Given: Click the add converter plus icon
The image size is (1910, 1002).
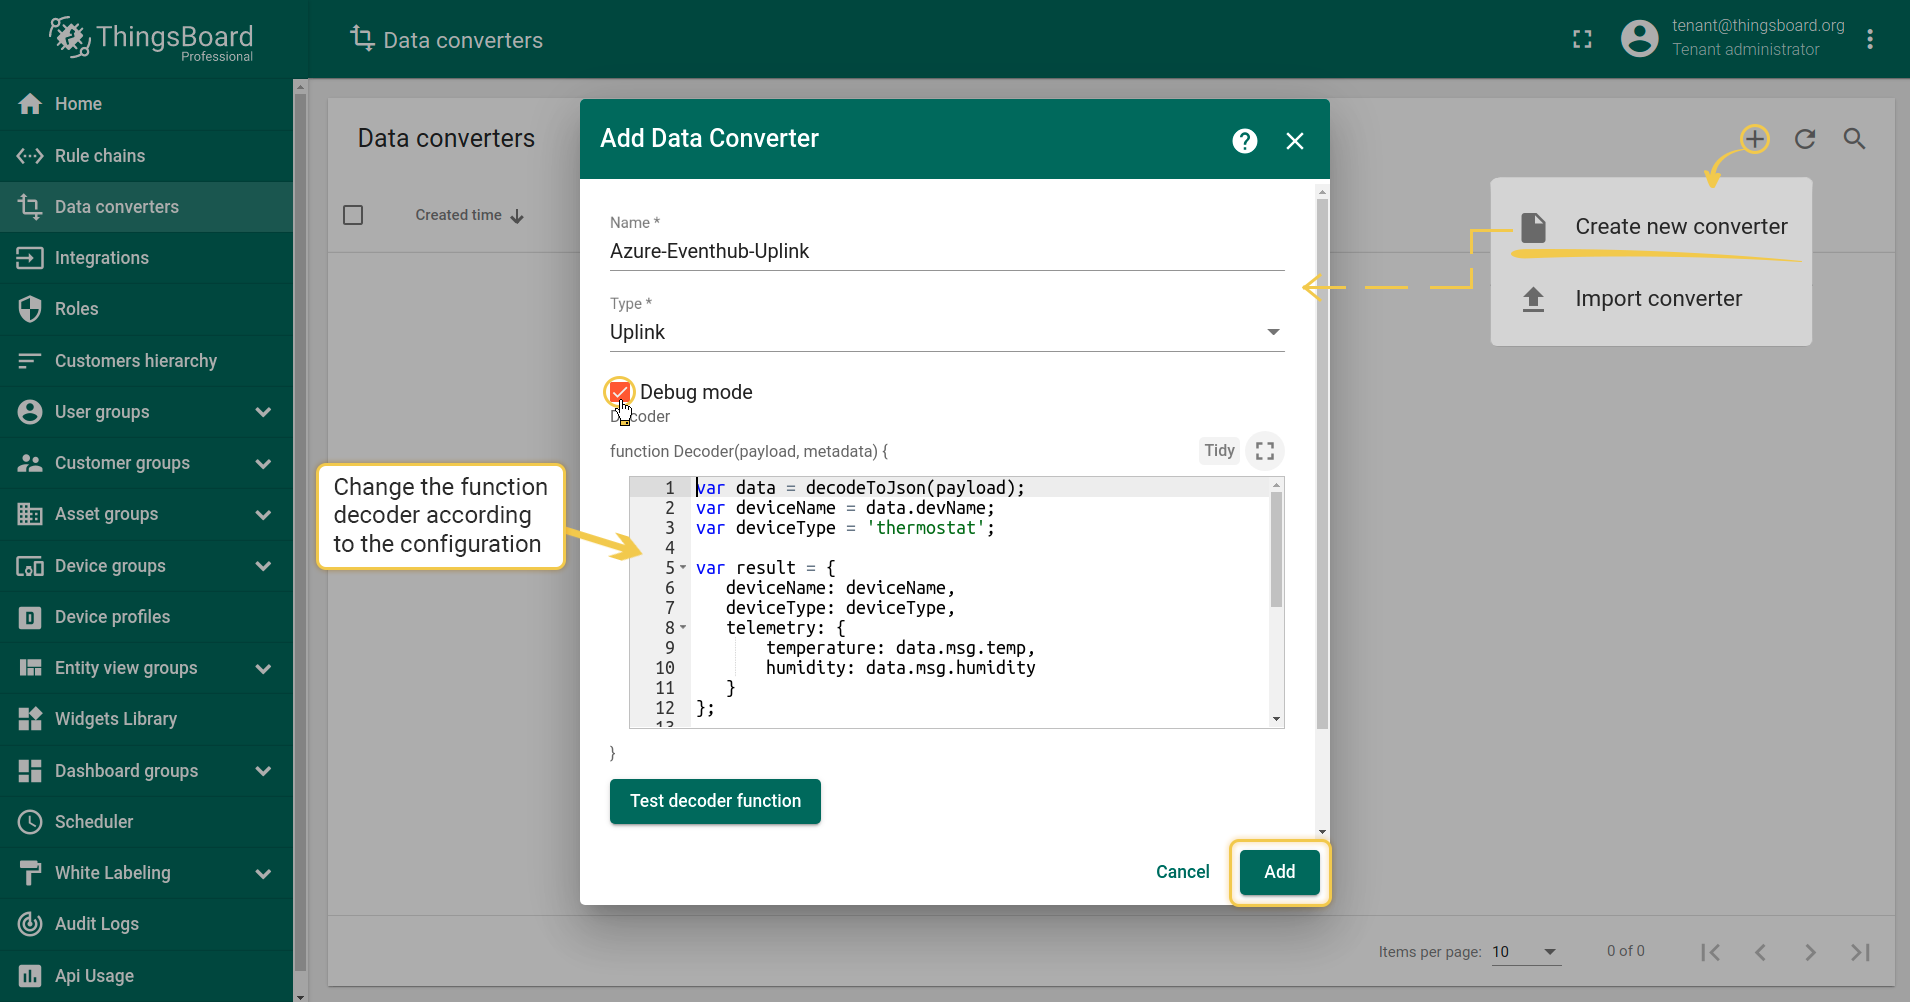Looking at the screenshot, I should coord(1754,139).
